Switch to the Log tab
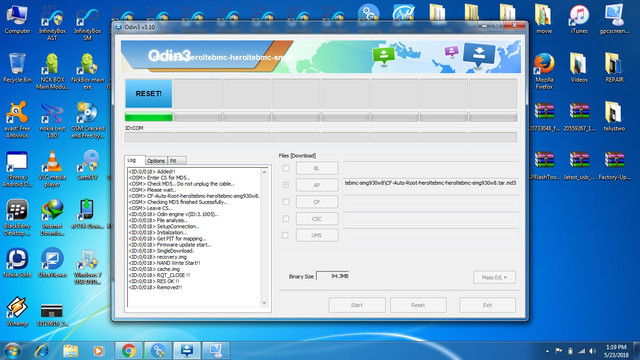This screenshot has height=360, width=640. pos(134,160)
